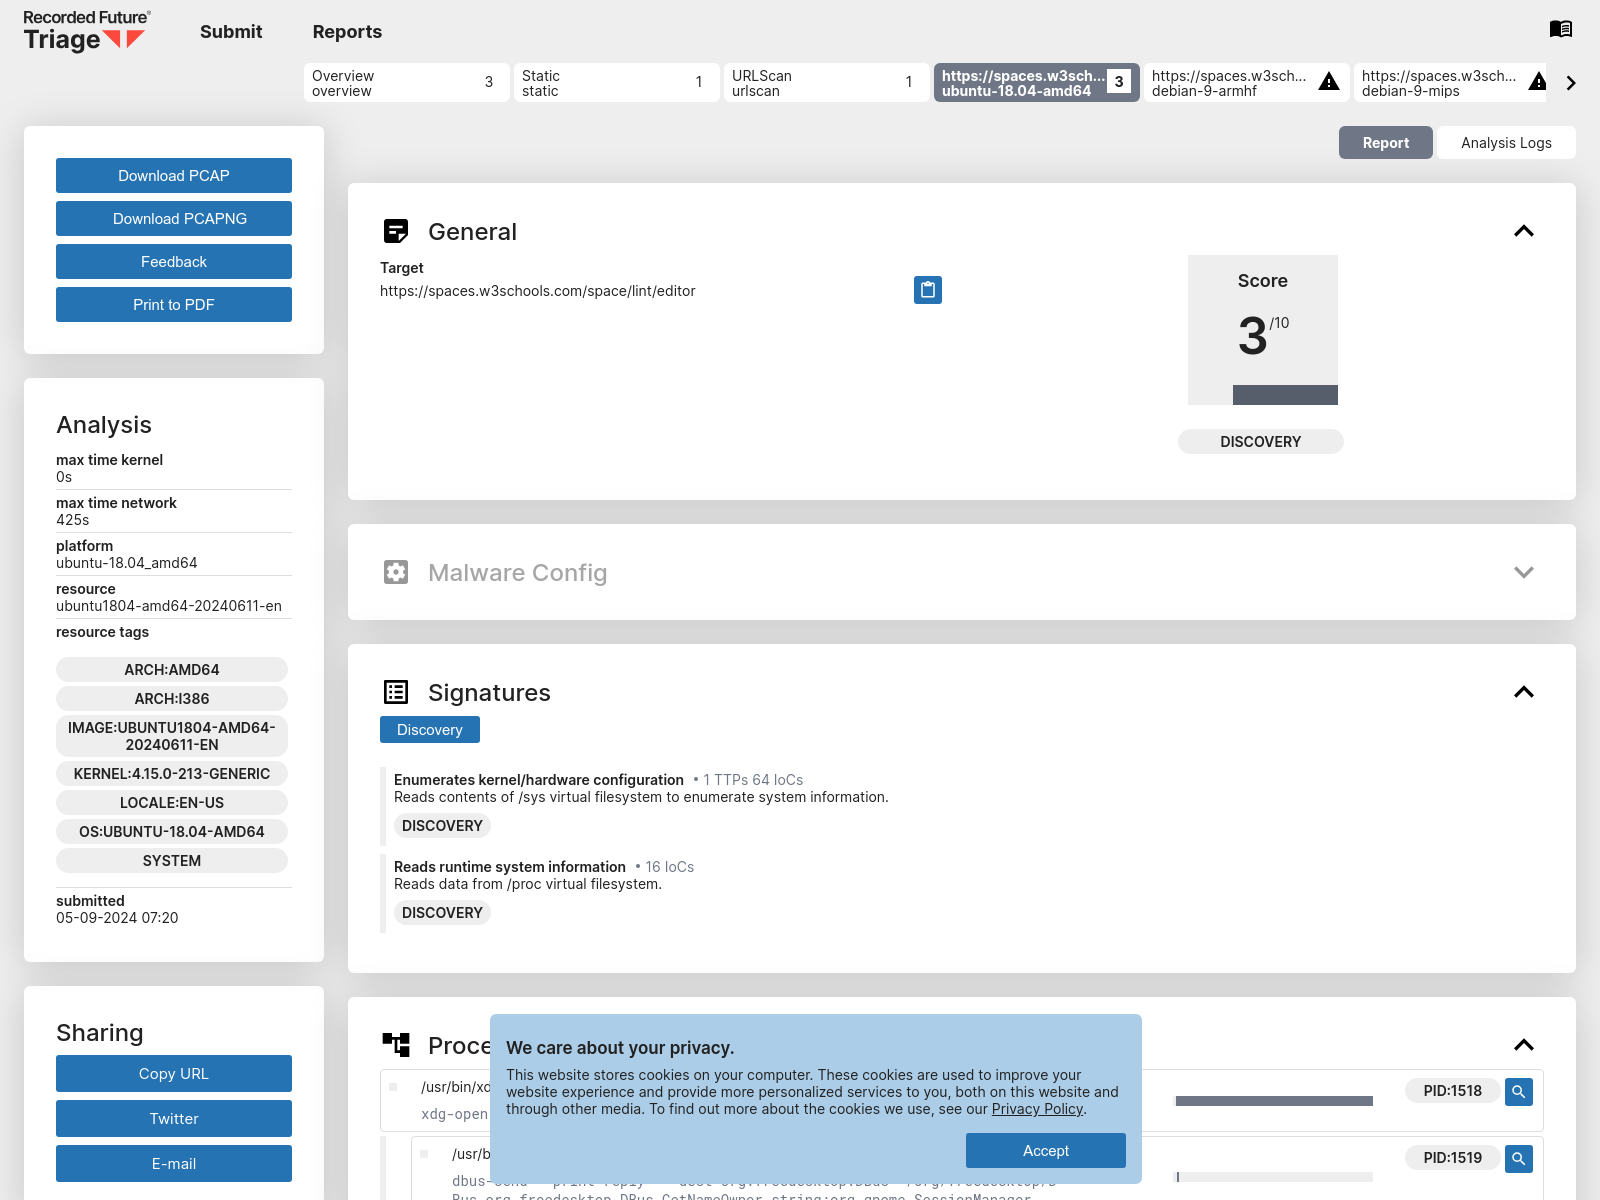This screenshot has height=1200, width=1600.
Task: Click the PID:1518 timeline bar
Action: (1274, 1101)
